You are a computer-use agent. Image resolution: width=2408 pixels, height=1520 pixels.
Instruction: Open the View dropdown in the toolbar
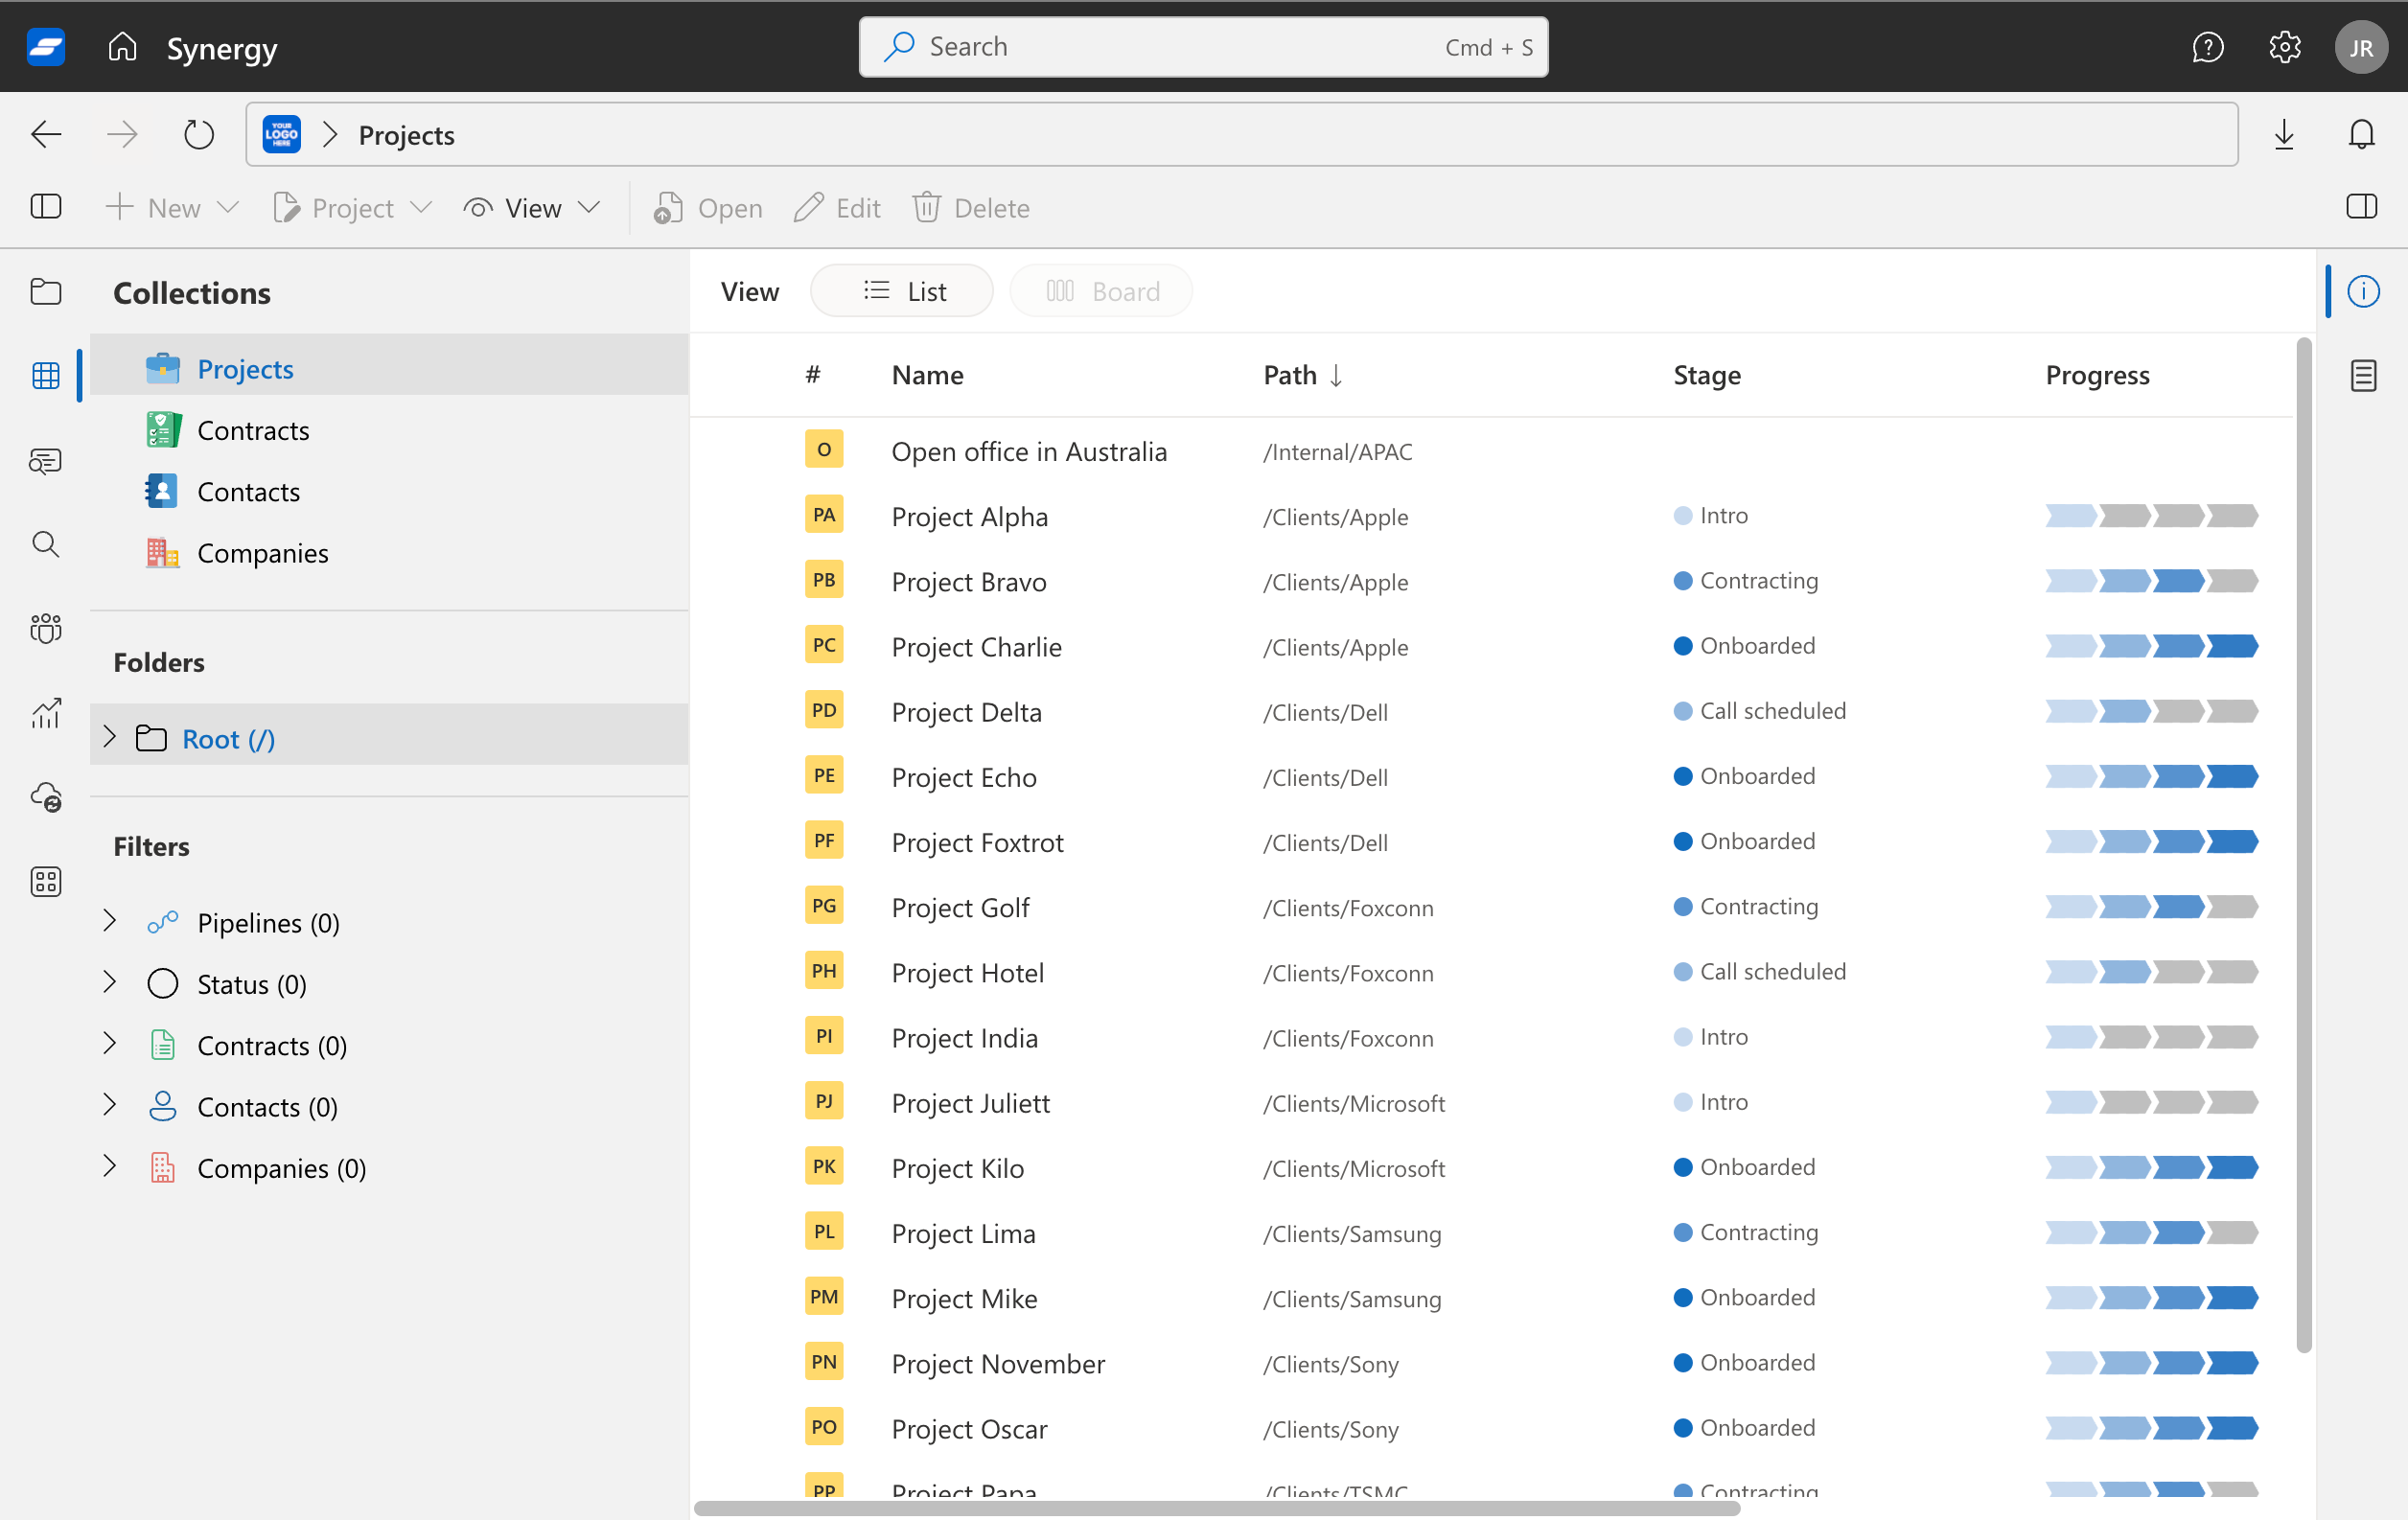tap(532, 207)
